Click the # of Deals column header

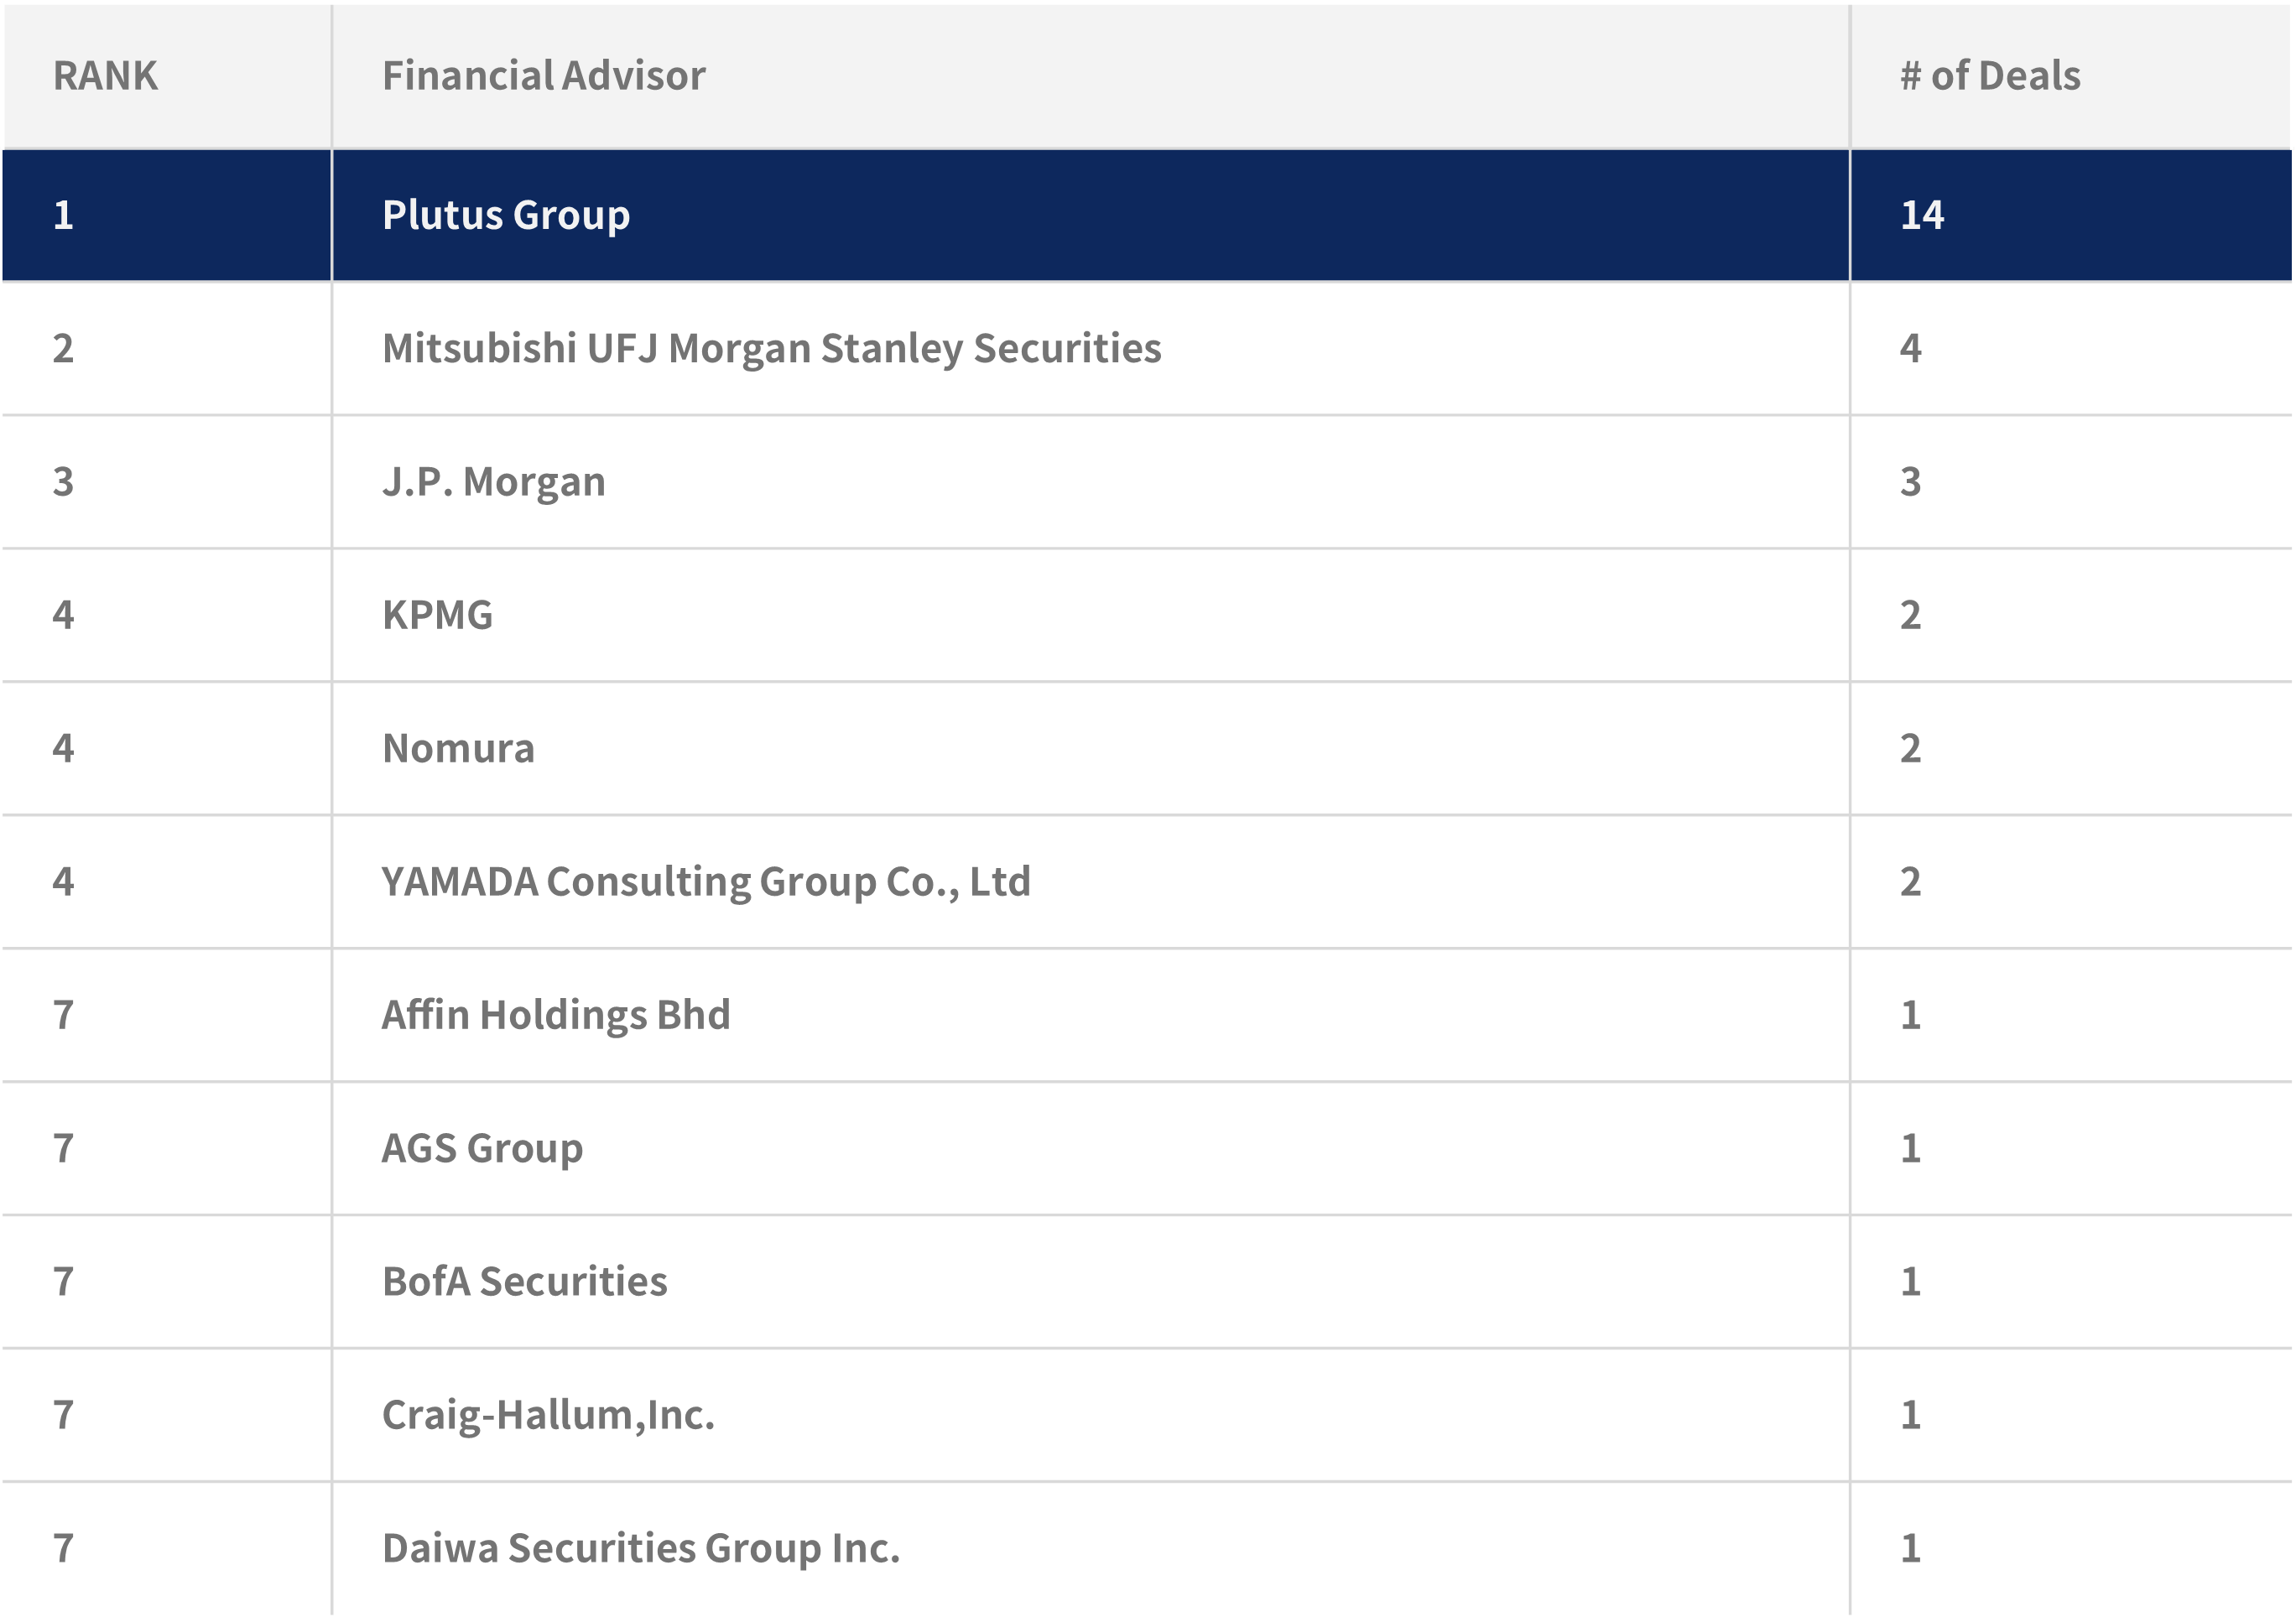[x=1989, y=76]
